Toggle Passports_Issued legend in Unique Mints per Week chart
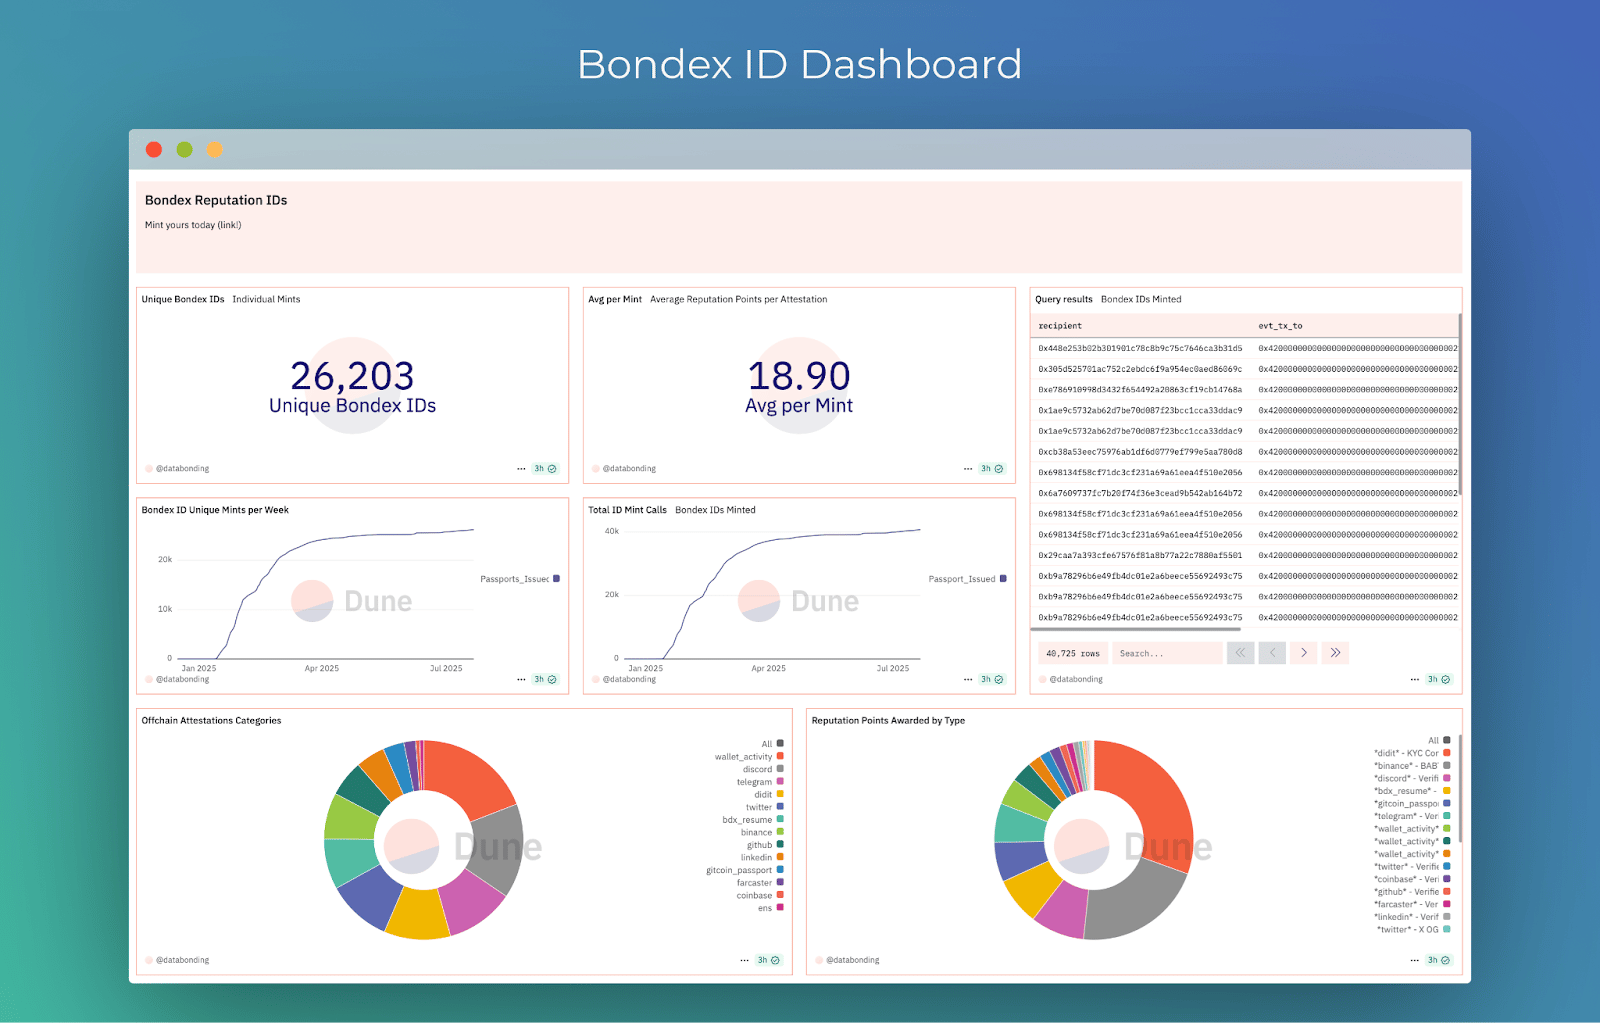 (520, 579)
